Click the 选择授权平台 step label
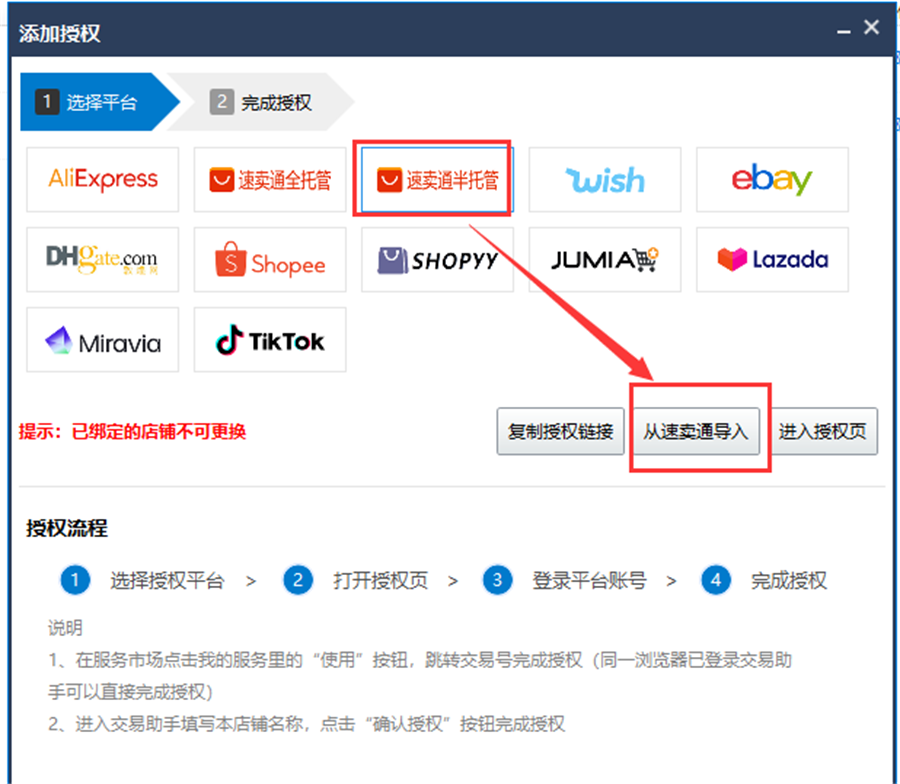The height and width of the screenshot is (784, 900). tap(167, 581)
